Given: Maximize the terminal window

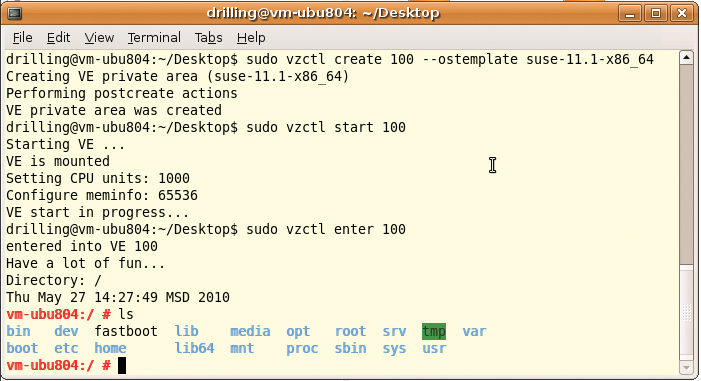Looking at the screenshot, I should 656,13.
